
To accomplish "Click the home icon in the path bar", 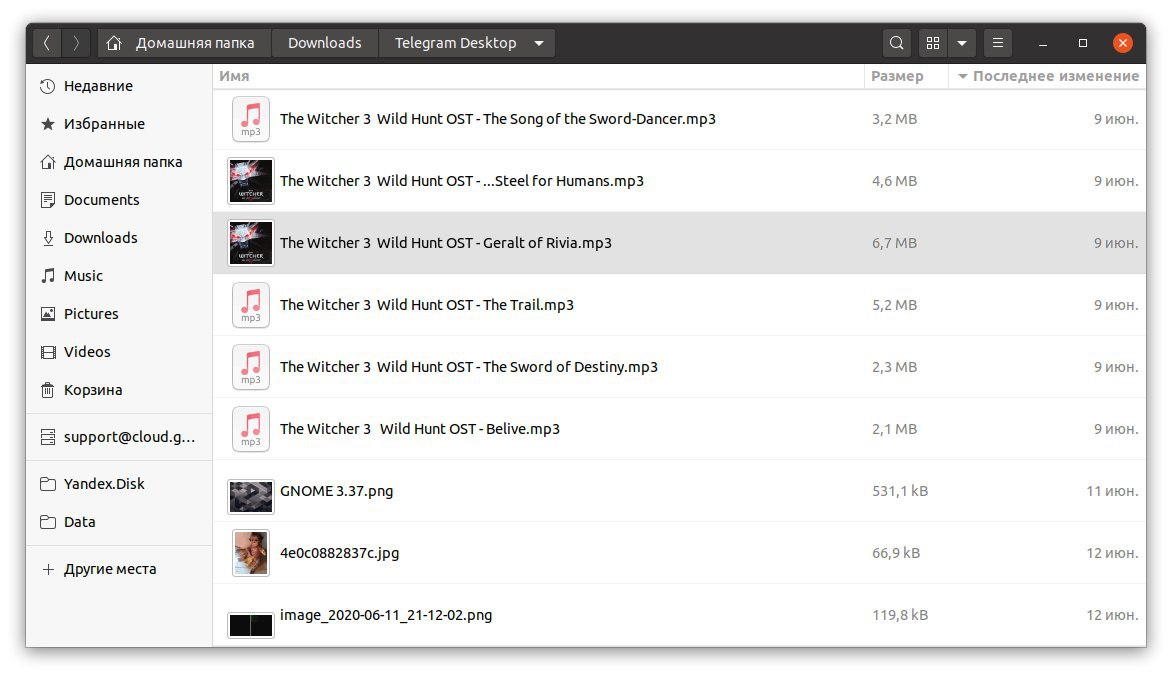I will [x=114, y=43].
